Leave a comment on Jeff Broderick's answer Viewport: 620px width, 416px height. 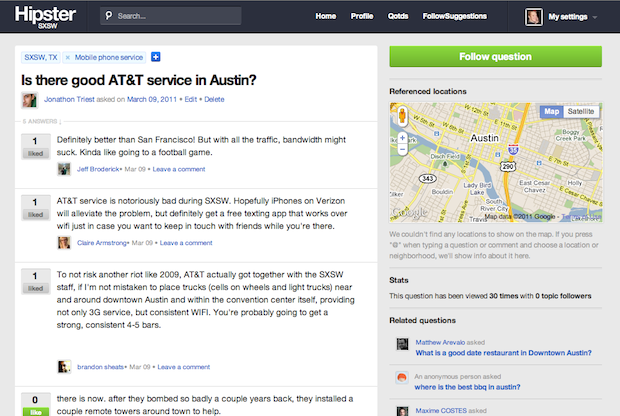(x=179, y=169)
